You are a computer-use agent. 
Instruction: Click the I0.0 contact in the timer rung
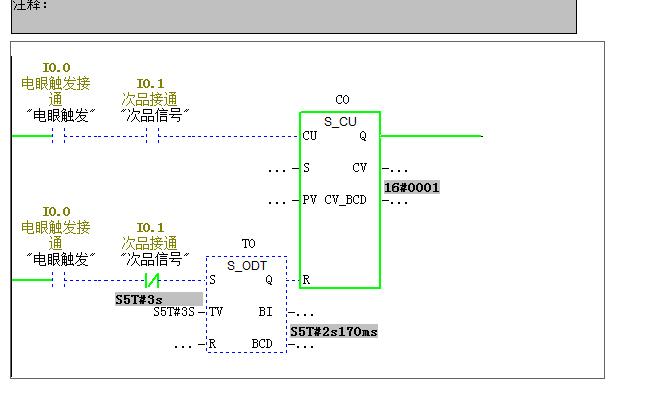tap(57, 281)
